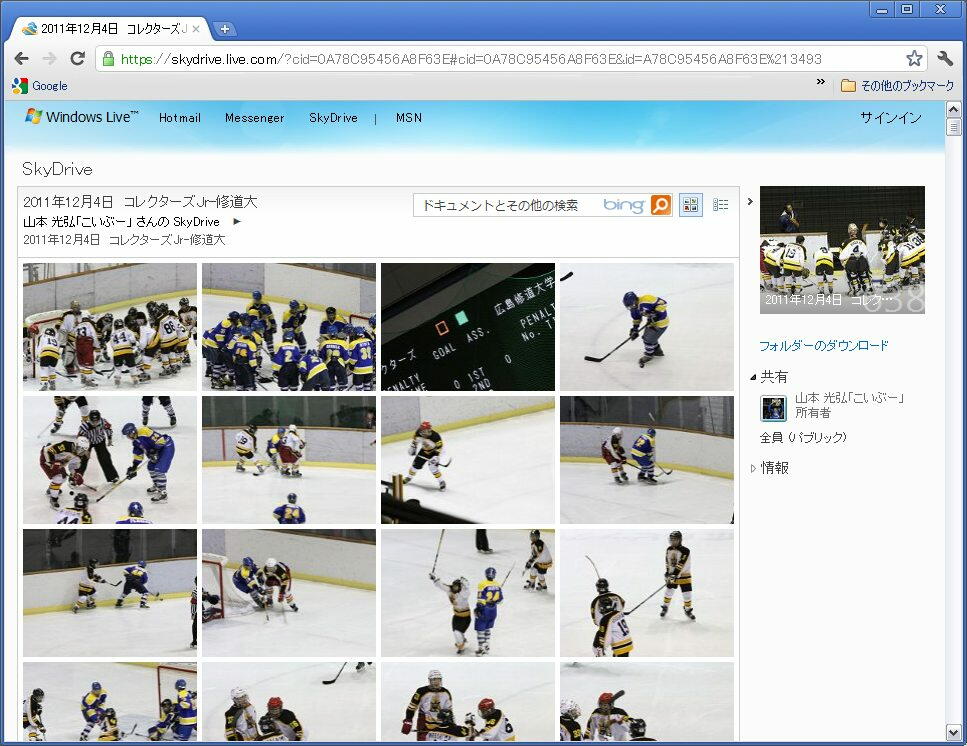This screenshot has width=967, height=746.
Task: Open Hotmail from the Windows Live header
Action: pyautogui.click(x=180, y=118)
